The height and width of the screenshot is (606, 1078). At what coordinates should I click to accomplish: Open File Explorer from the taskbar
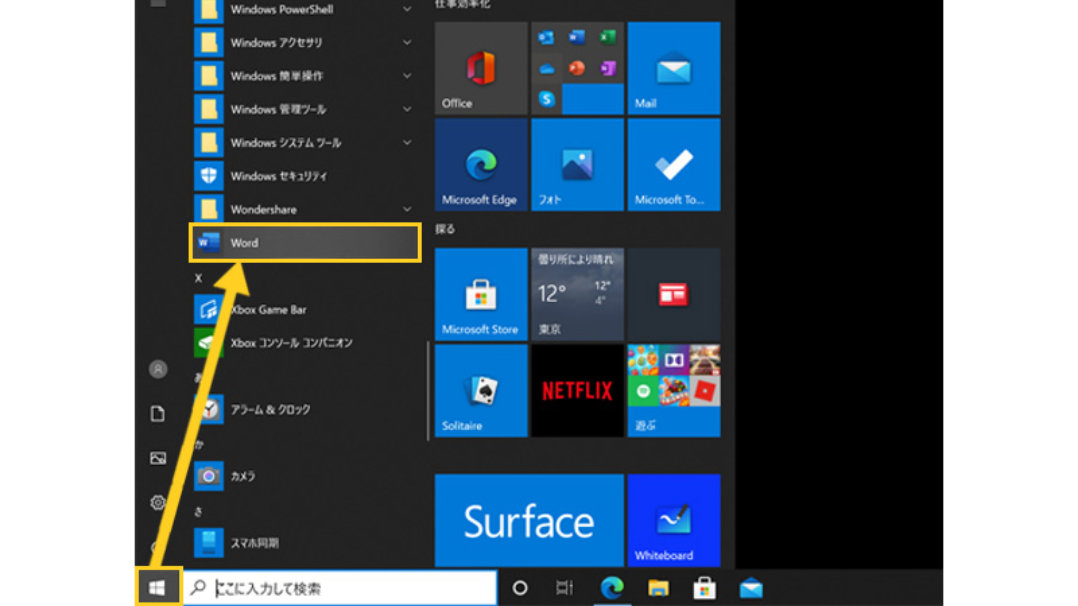[x=658, y=587]
